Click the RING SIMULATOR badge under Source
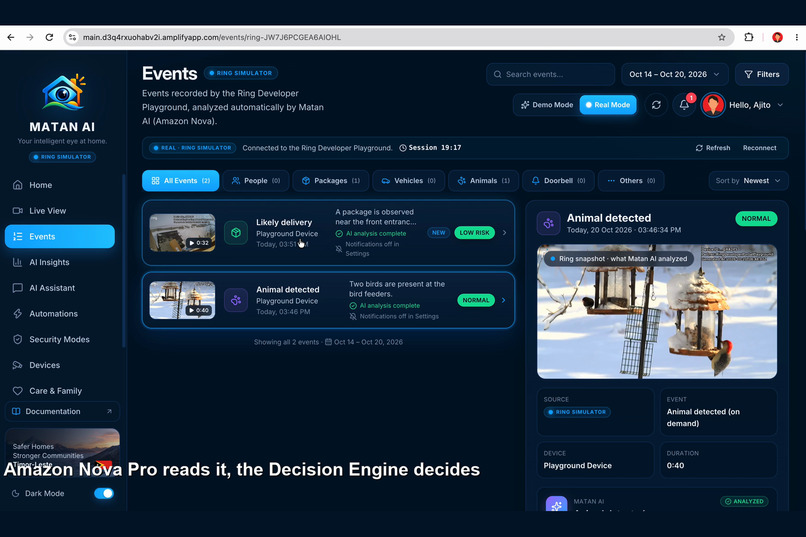The height and width of the screenshot is (537, 806). [x=577, y=412]
